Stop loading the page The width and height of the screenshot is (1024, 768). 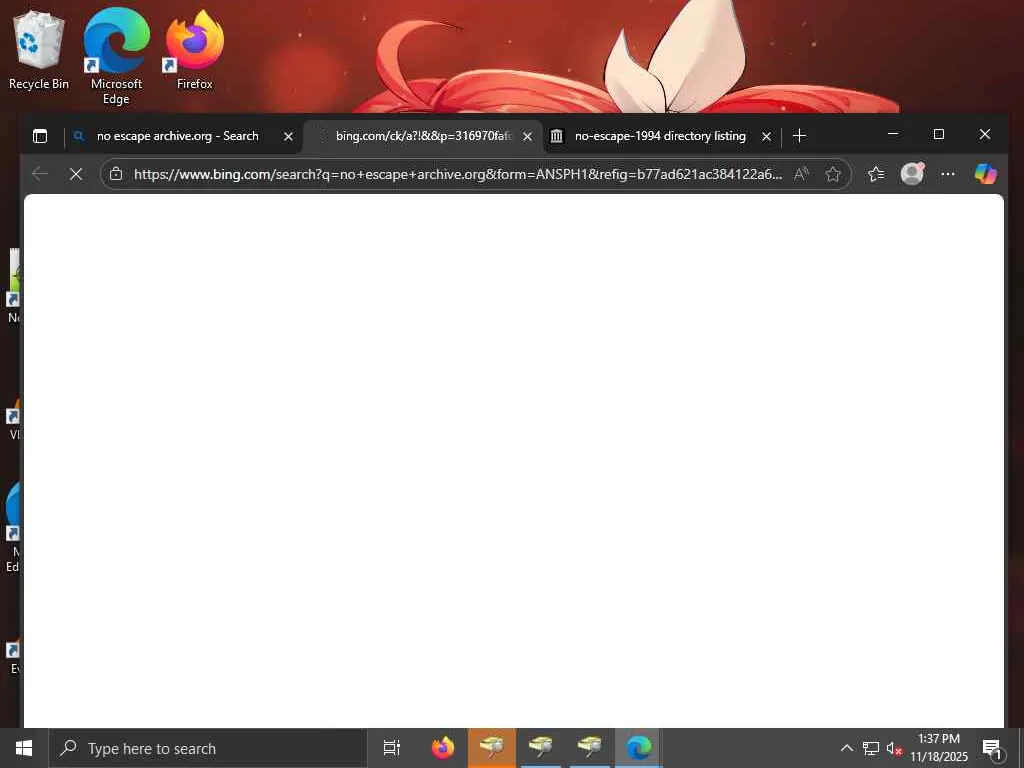tap(76, 174)
